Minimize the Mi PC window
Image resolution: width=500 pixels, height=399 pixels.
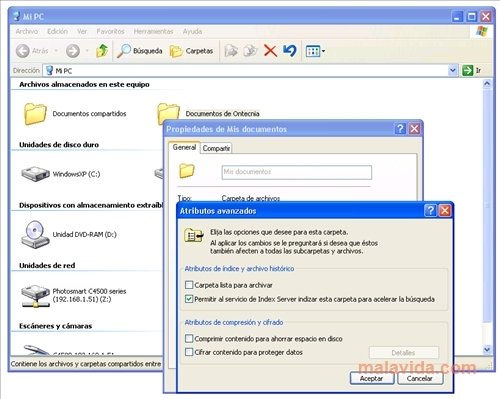tap(457, 16)
